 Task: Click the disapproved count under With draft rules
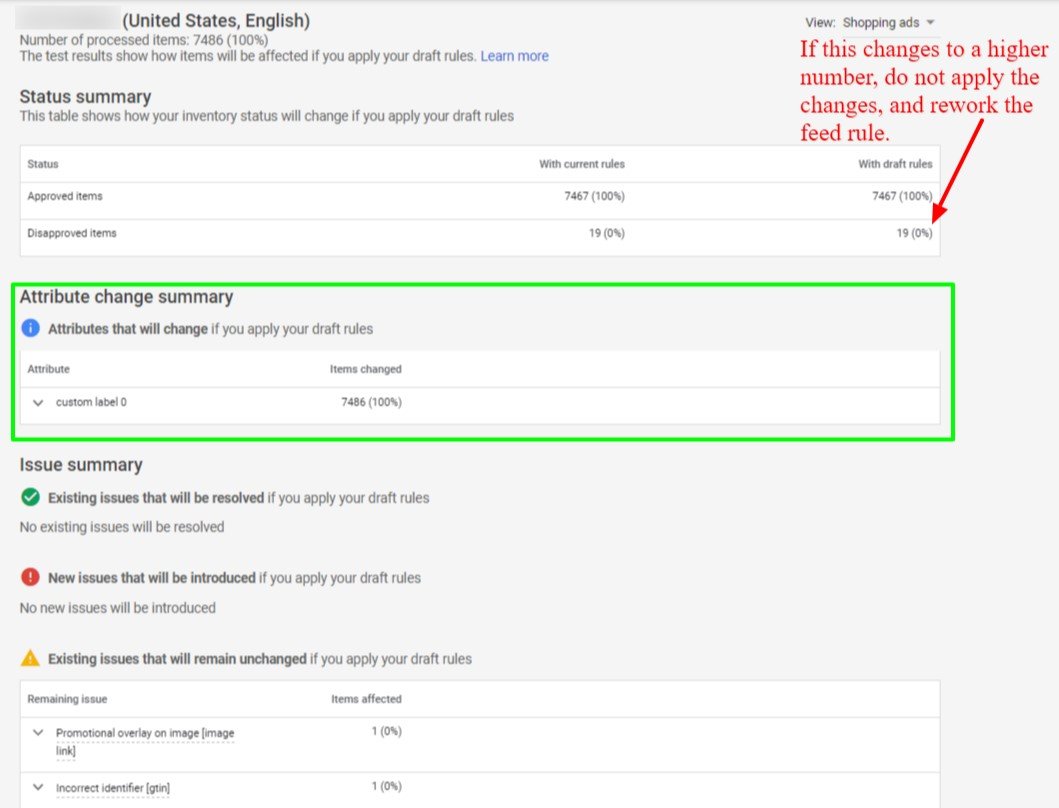click(x=913, y=233)
